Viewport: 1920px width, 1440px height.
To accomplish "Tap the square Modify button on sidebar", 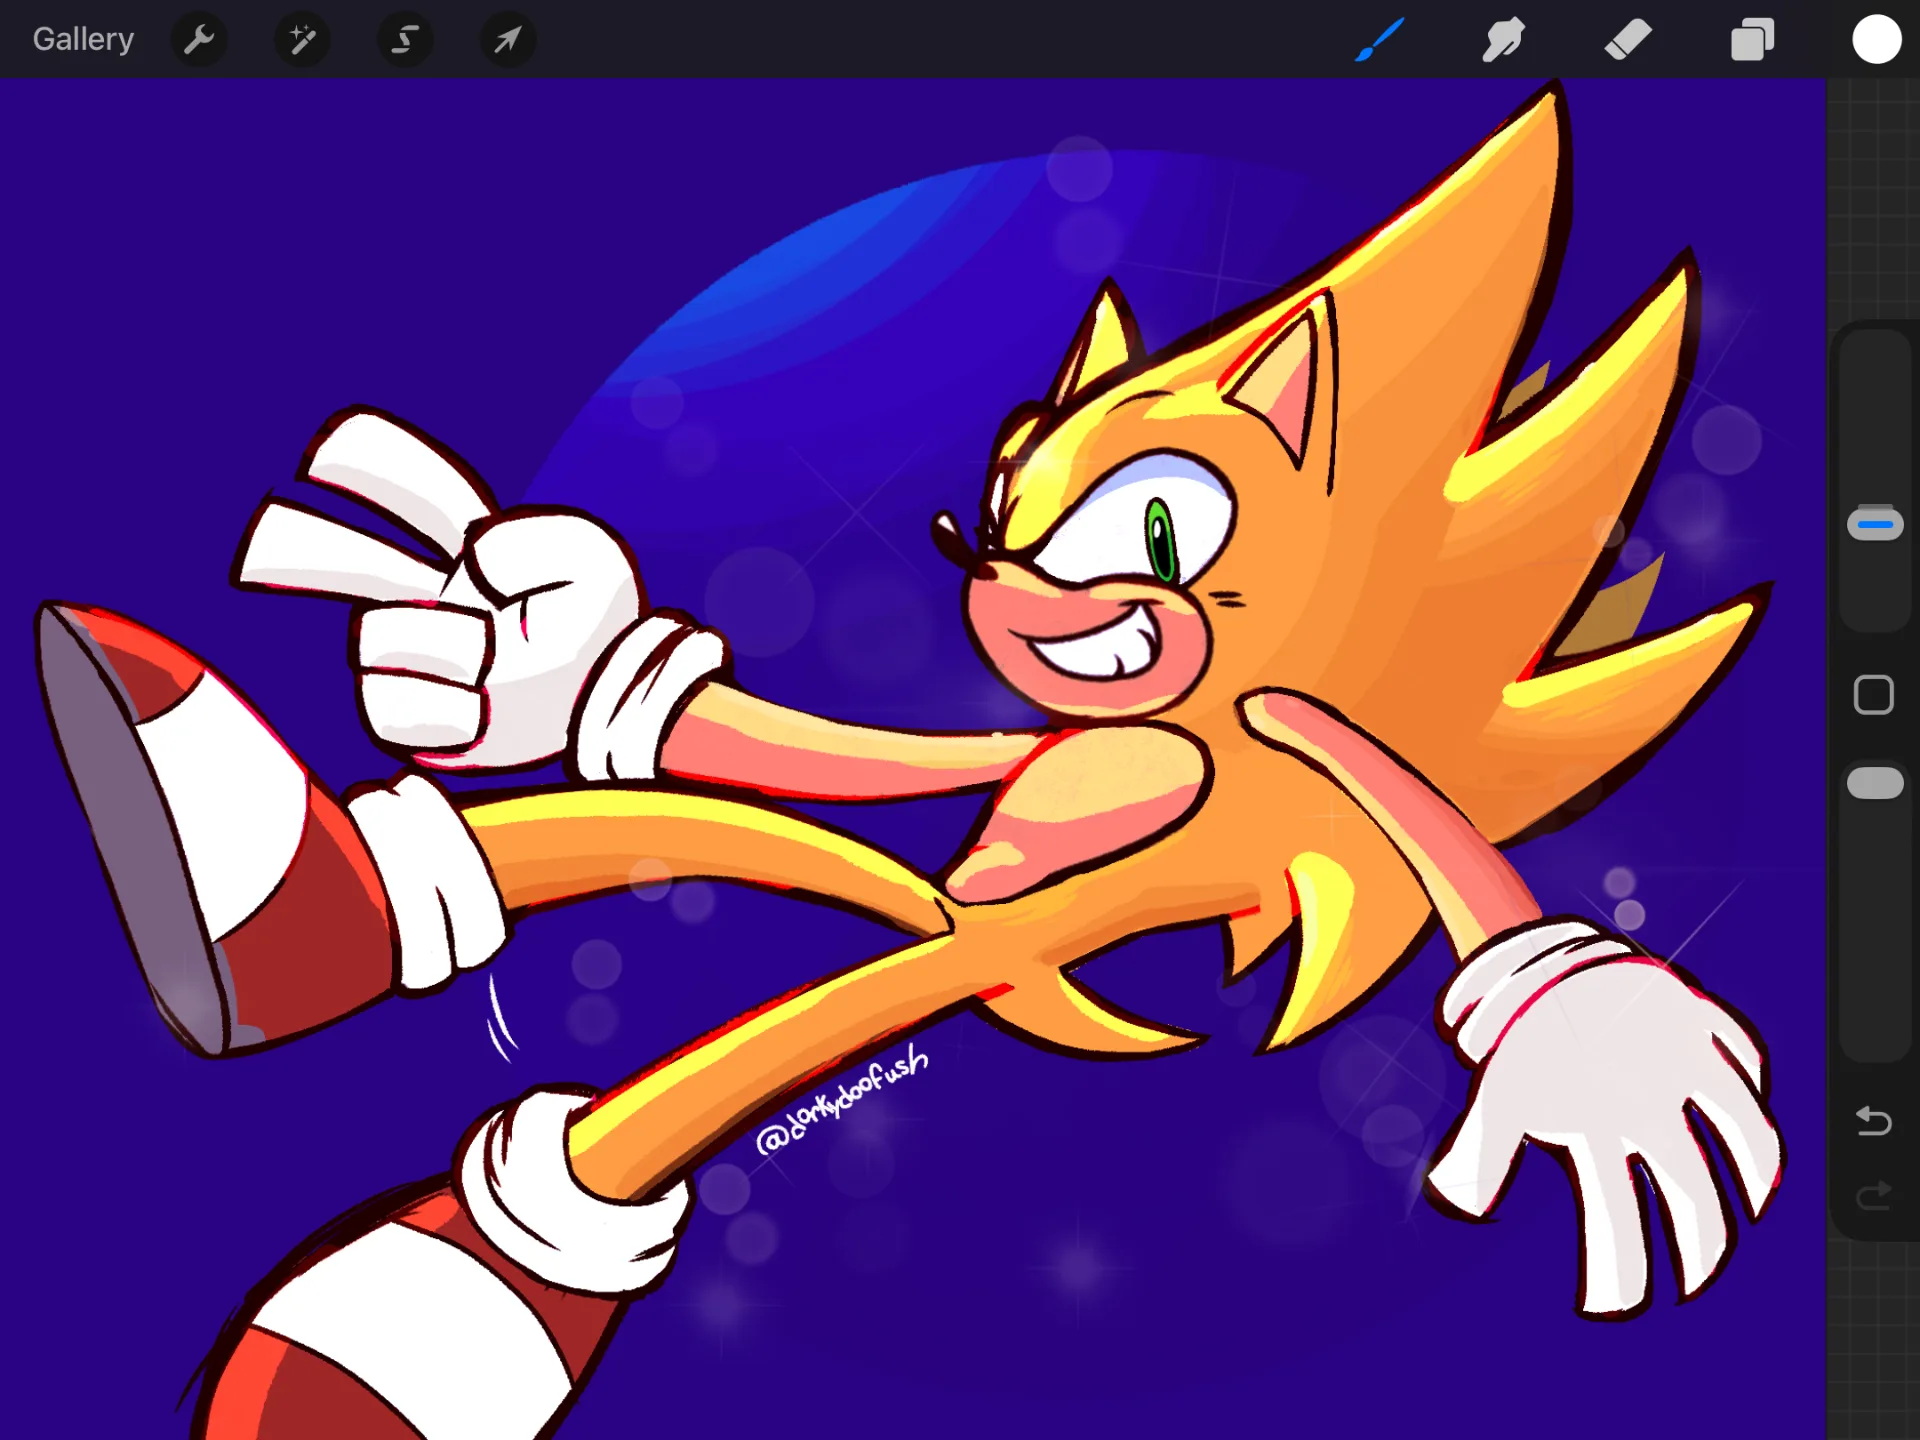I will [x=1874, y=694].
